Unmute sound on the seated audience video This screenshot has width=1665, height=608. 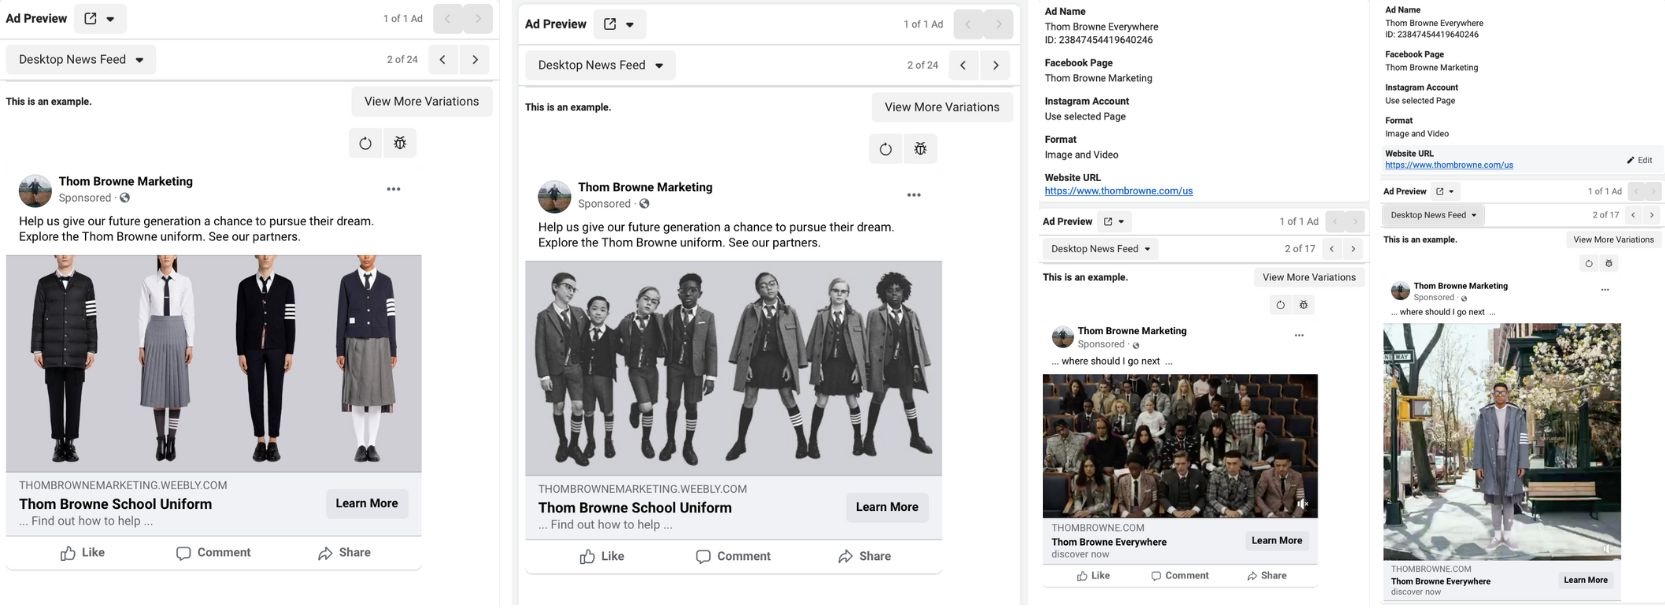point(1303,504)
